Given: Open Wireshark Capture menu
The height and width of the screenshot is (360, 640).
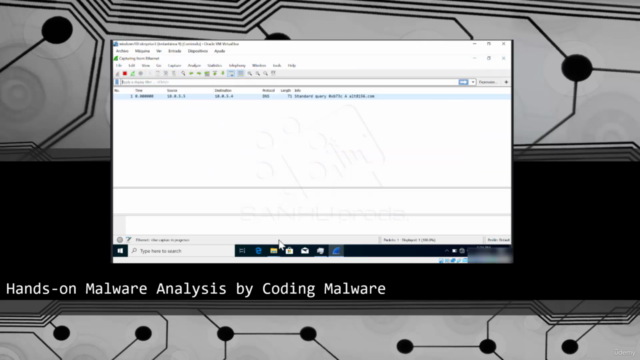Looking at the screenshot, I should 175,65.
